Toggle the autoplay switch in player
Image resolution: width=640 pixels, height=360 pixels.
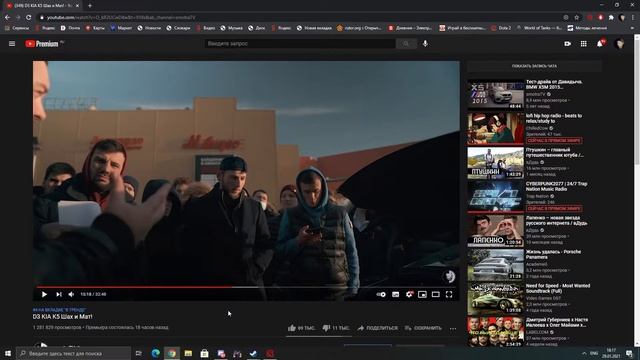click(x=381, y=294)
